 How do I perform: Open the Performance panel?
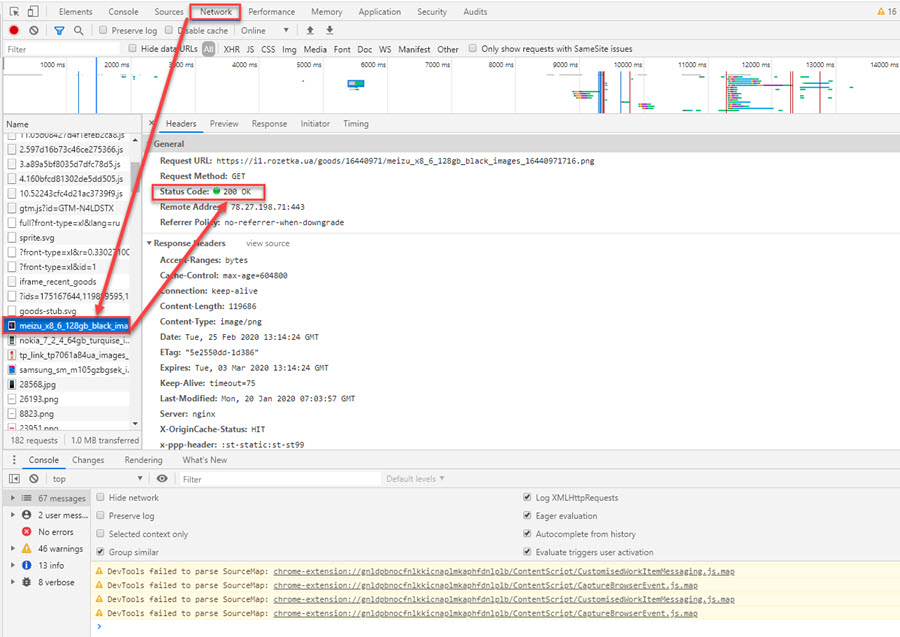271,11
